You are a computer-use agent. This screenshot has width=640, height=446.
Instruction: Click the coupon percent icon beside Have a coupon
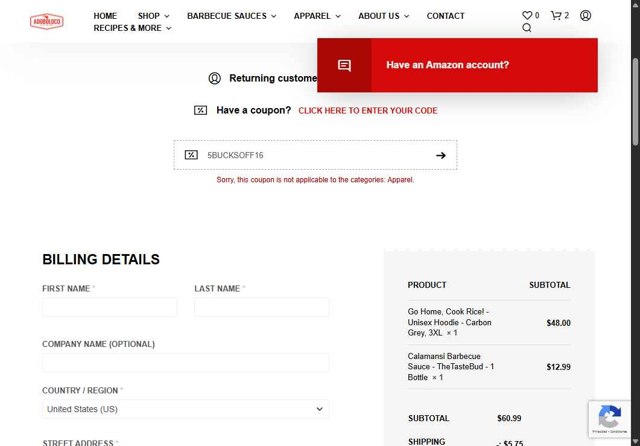click(200, 110)
